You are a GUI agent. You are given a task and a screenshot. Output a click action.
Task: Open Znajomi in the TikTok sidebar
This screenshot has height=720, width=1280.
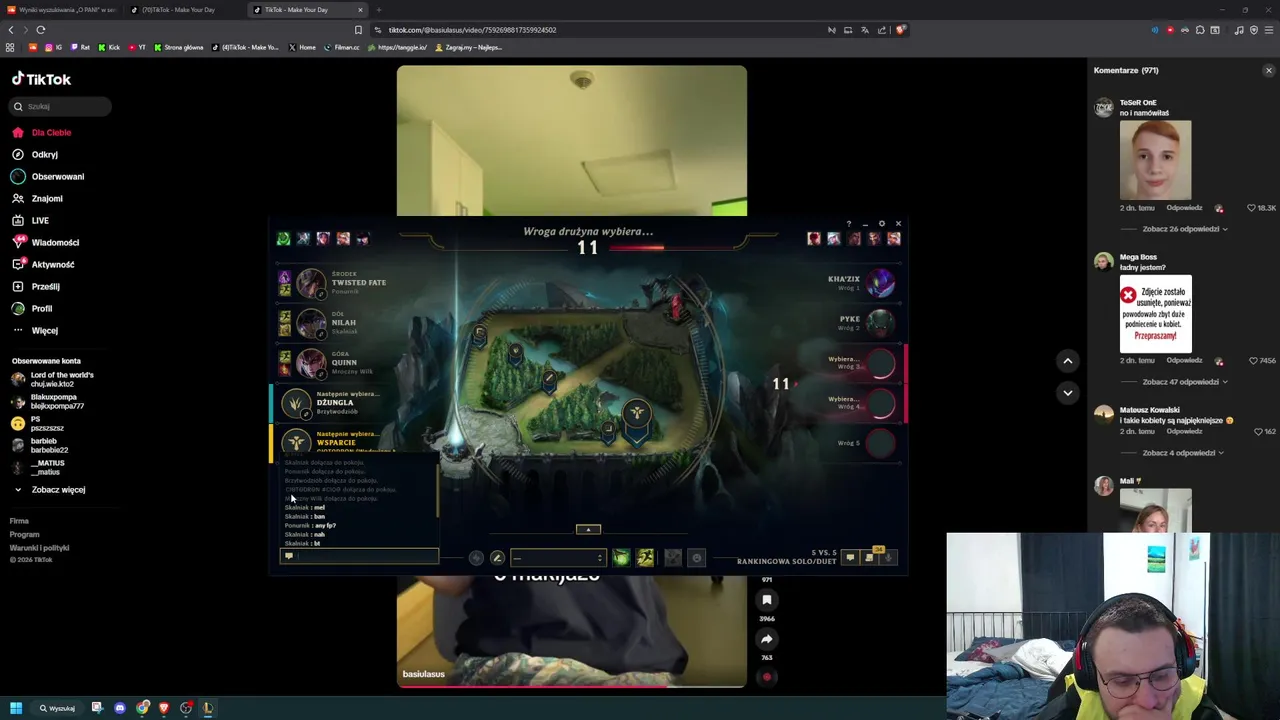tap(37, 198)
